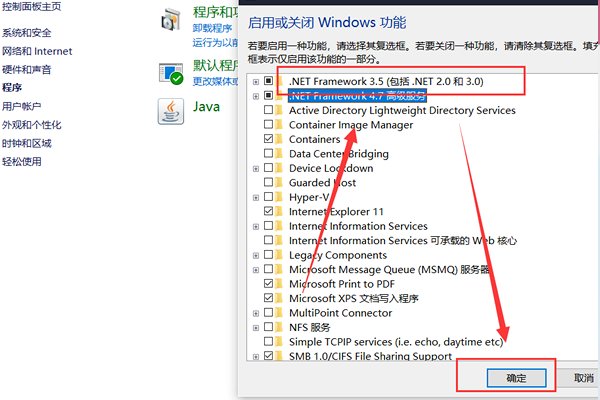Expand the .NET Framework 4.7 高级服务 node
The height and width of the screenshot is (400, 600).
256,96
